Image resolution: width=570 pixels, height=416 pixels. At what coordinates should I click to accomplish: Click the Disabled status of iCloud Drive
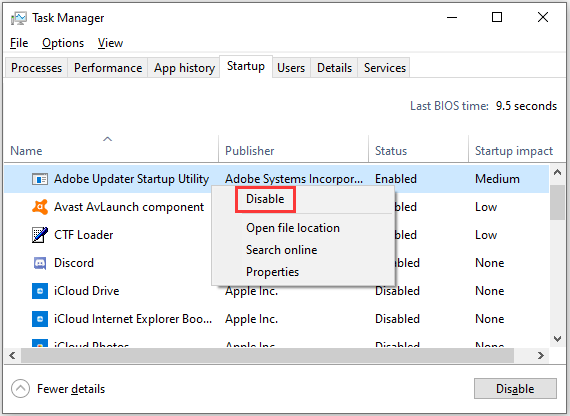tap(397, 291)
